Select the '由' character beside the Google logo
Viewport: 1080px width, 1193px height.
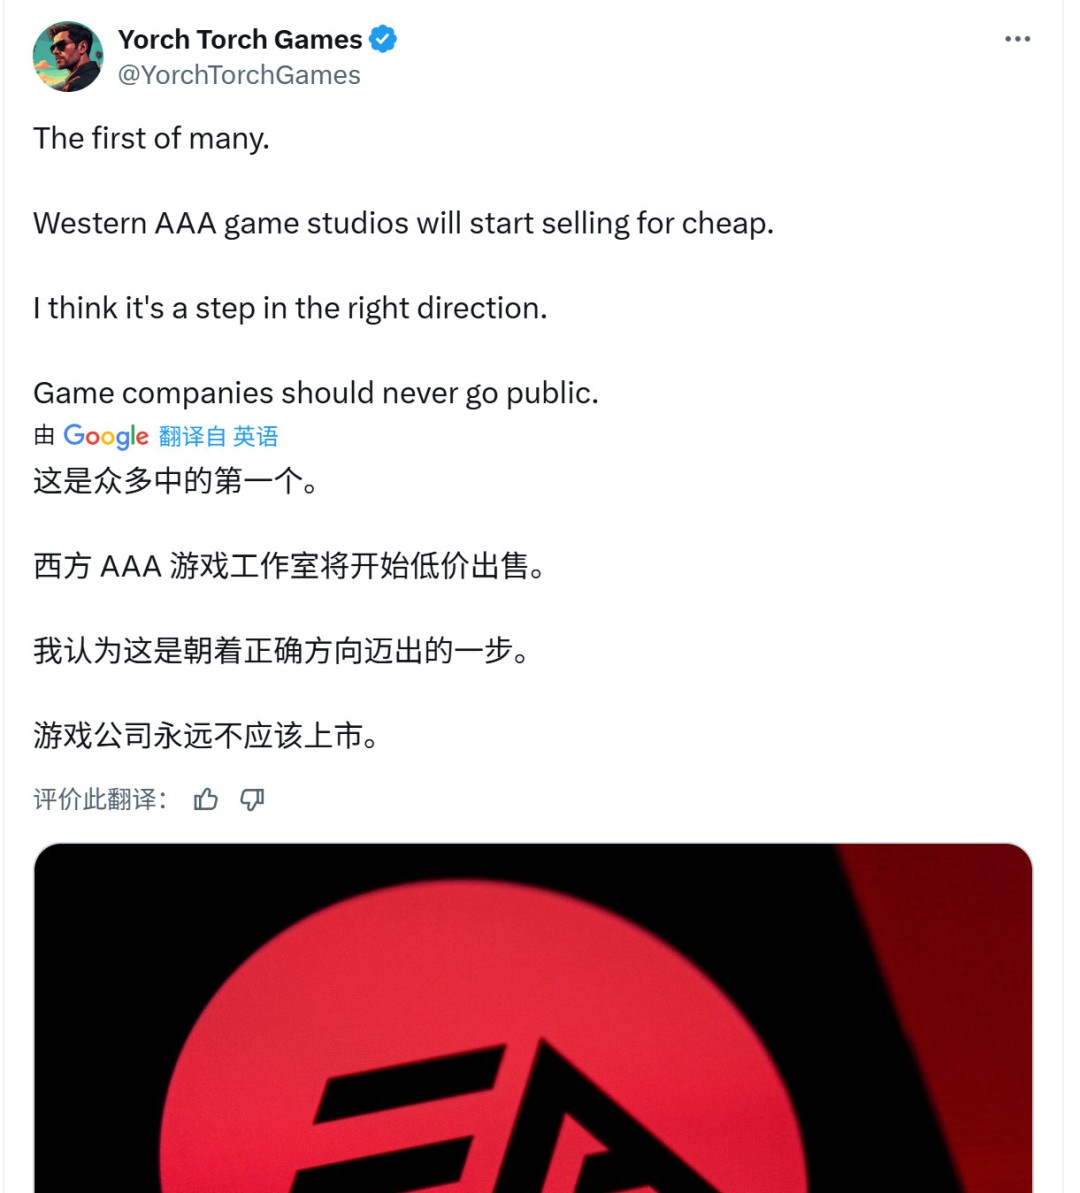(x=42, y=436)
